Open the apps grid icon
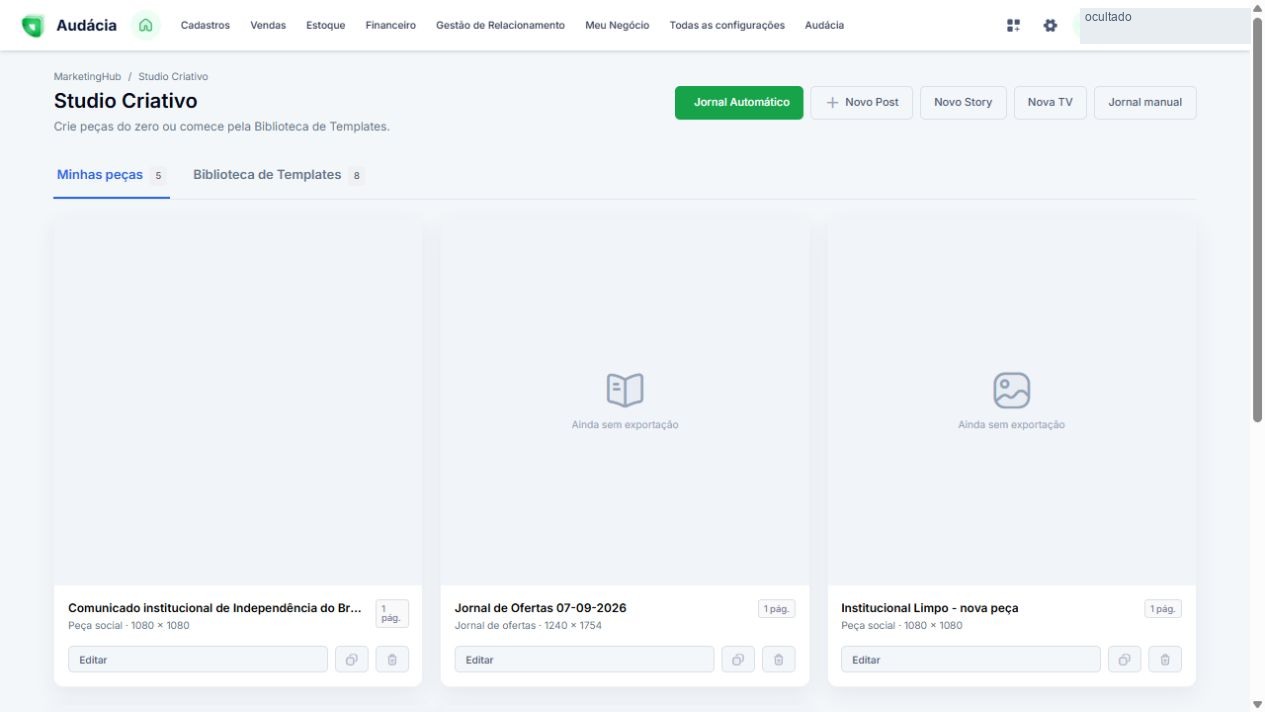The height and width of the screenshot is (712, 1265). click(x=1014, y=25)
